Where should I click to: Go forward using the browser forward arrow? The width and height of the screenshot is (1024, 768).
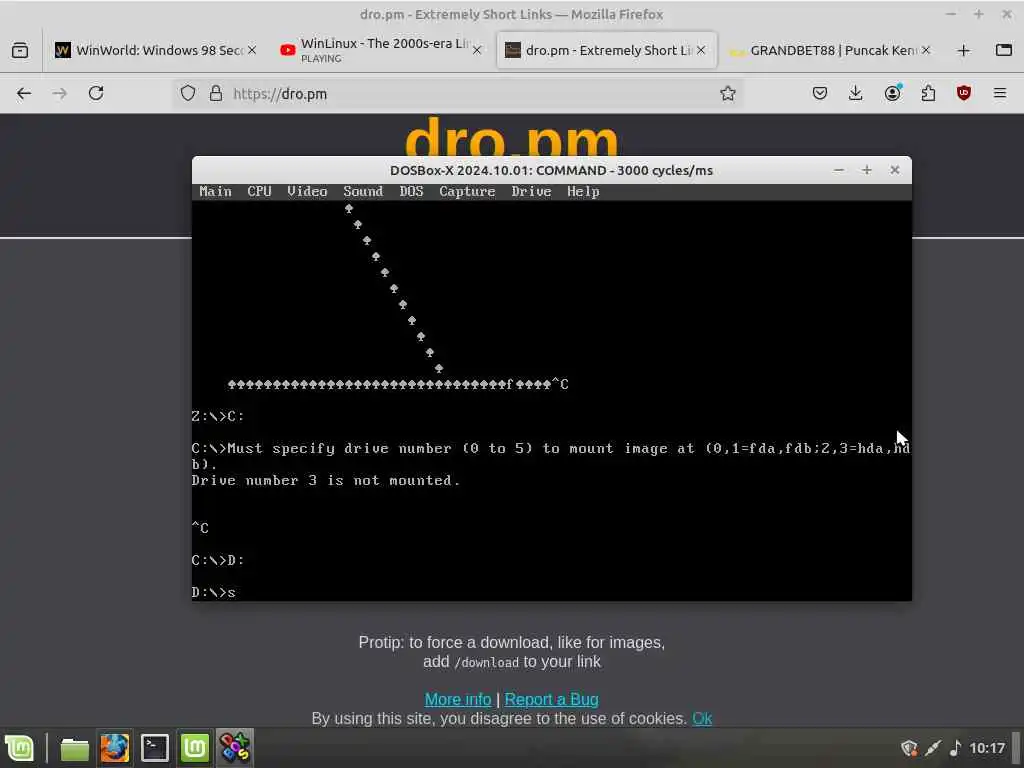(x=59, y=93)
